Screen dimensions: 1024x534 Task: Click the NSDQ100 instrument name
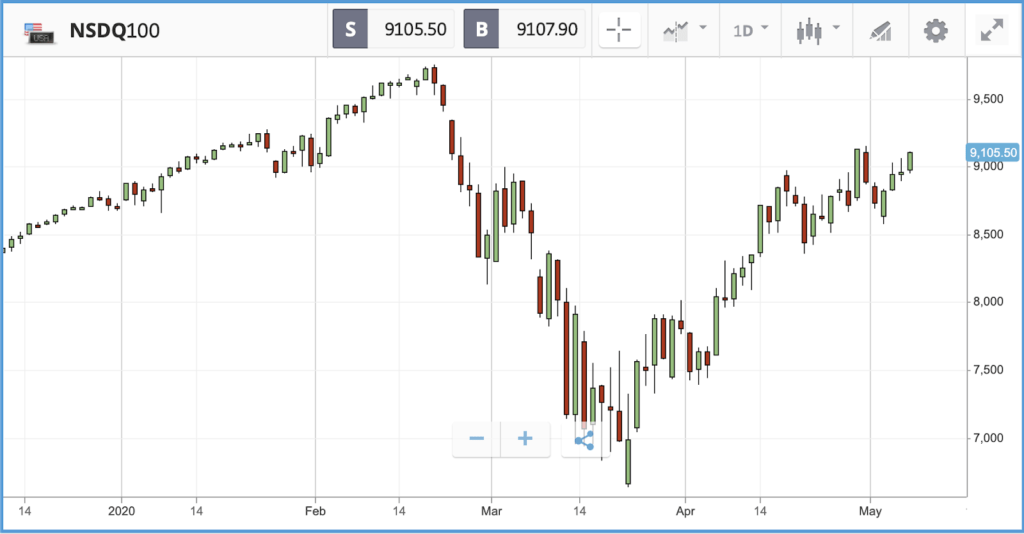click(114, 31)
